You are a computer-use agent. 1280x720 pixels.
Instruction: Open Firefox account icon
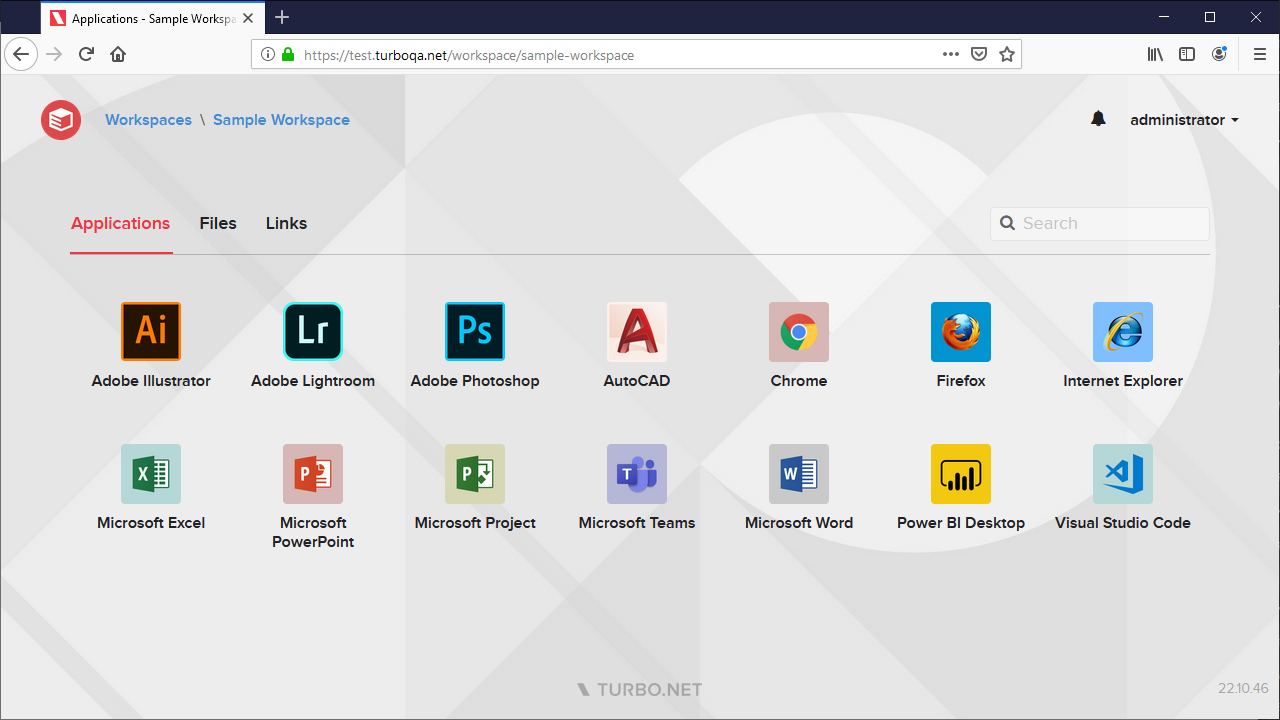(1219, 55)
